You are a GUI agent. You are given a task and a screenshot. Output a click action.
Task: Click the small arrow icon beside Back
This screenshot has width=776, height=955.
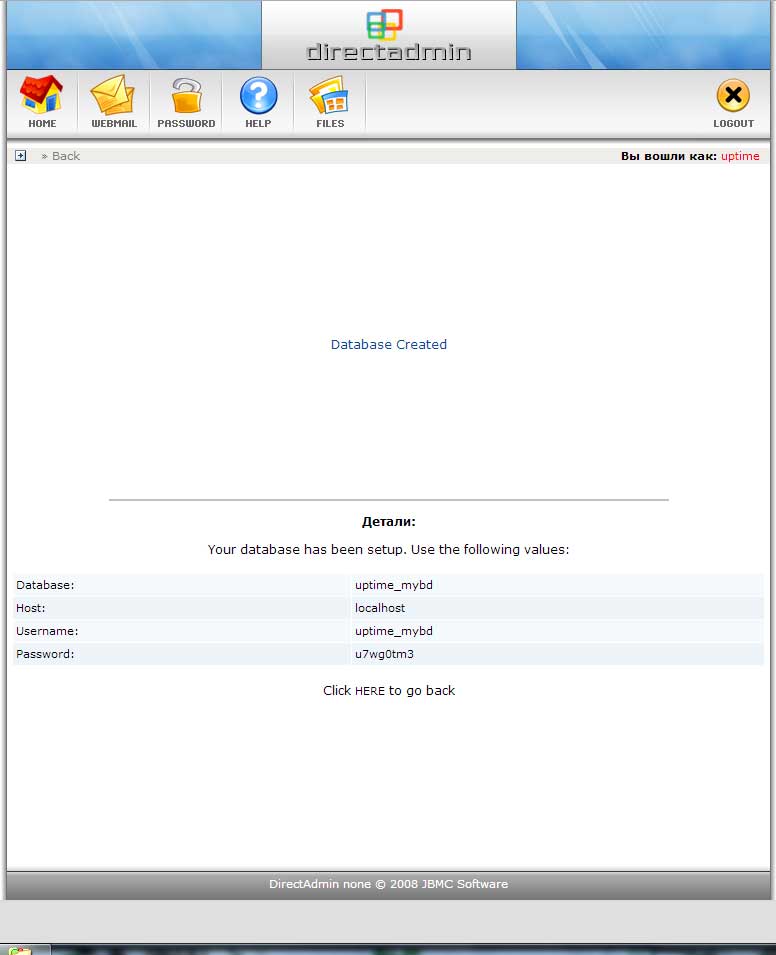tap(21, 156)
